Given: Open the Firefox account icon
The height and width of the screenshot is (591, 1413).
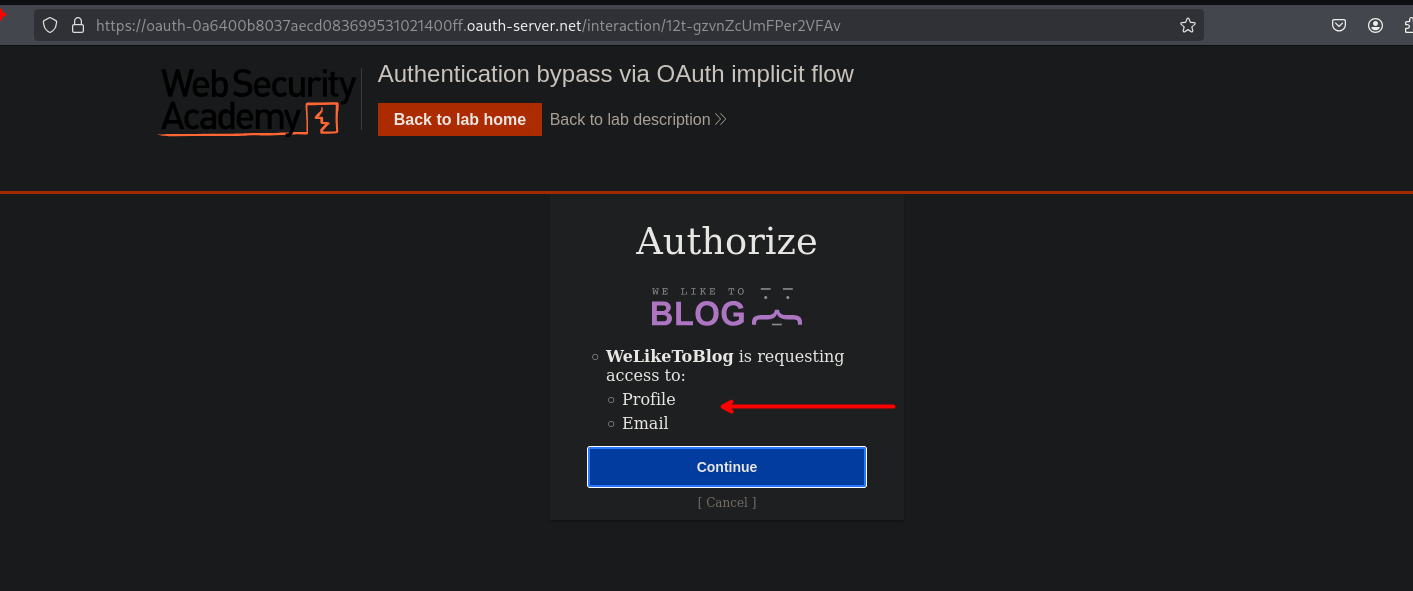Looking at the screenshot, I should 1375,25.
